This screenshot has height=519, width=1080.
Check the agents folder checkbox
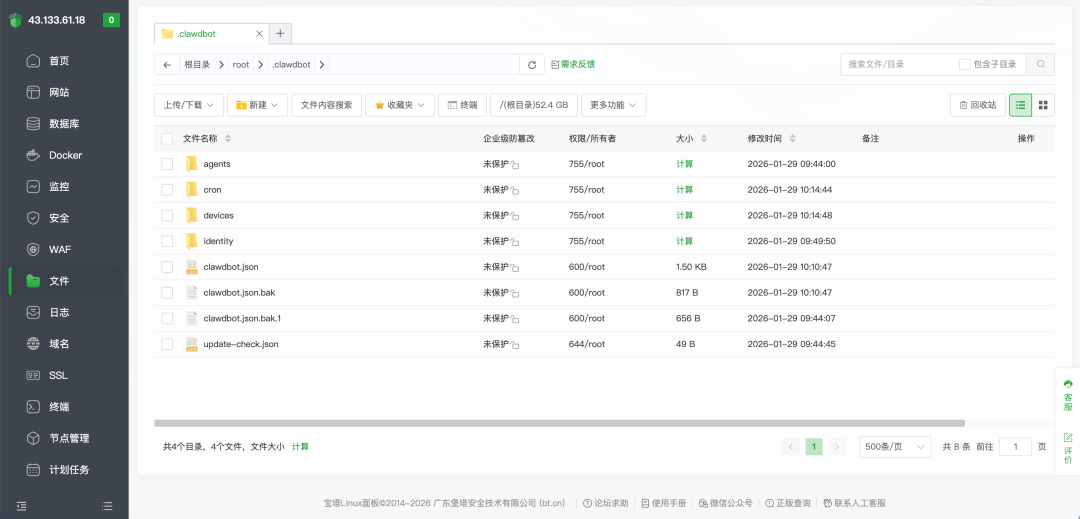pos(167,164)
